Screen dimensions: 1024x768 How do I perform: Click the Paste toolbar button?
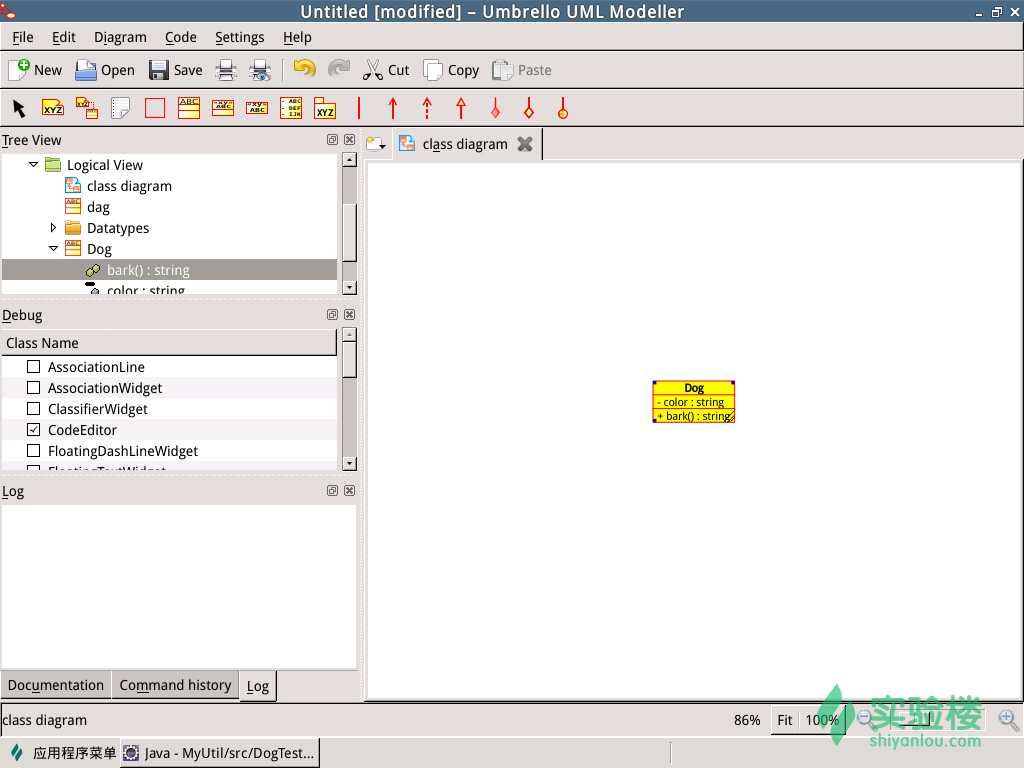click(521, 70)
